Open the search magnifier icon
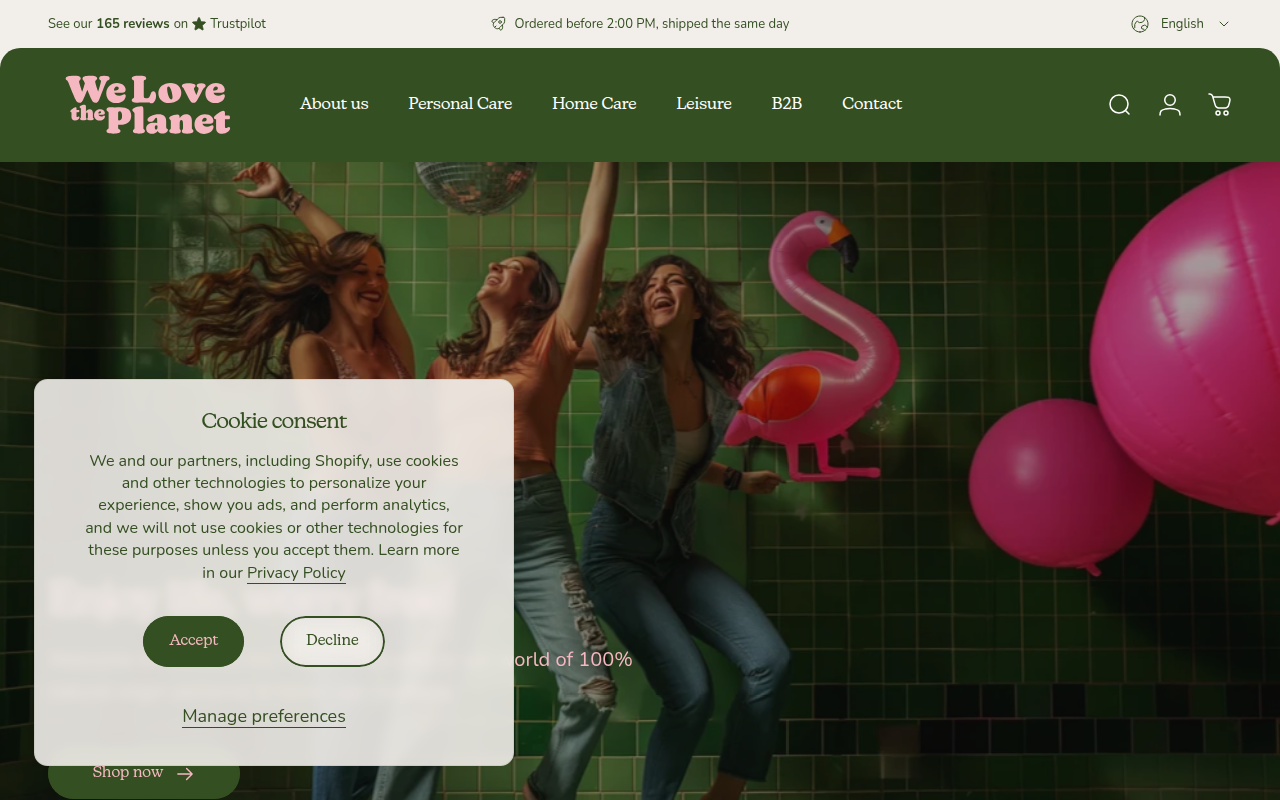The width and height of the screenshot is (1280, 800). click(1119, 105)
